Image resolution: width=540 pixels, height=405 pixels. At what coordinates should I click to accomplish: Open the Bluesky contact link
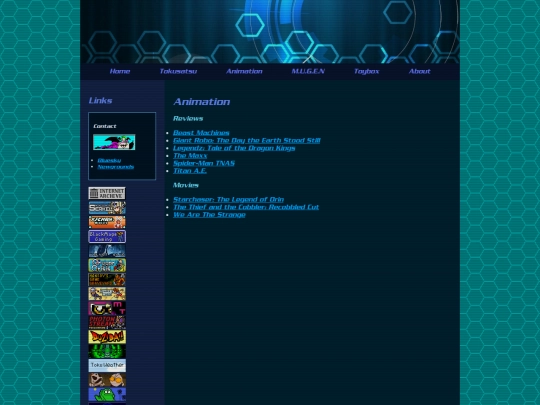tap(109, 160)
